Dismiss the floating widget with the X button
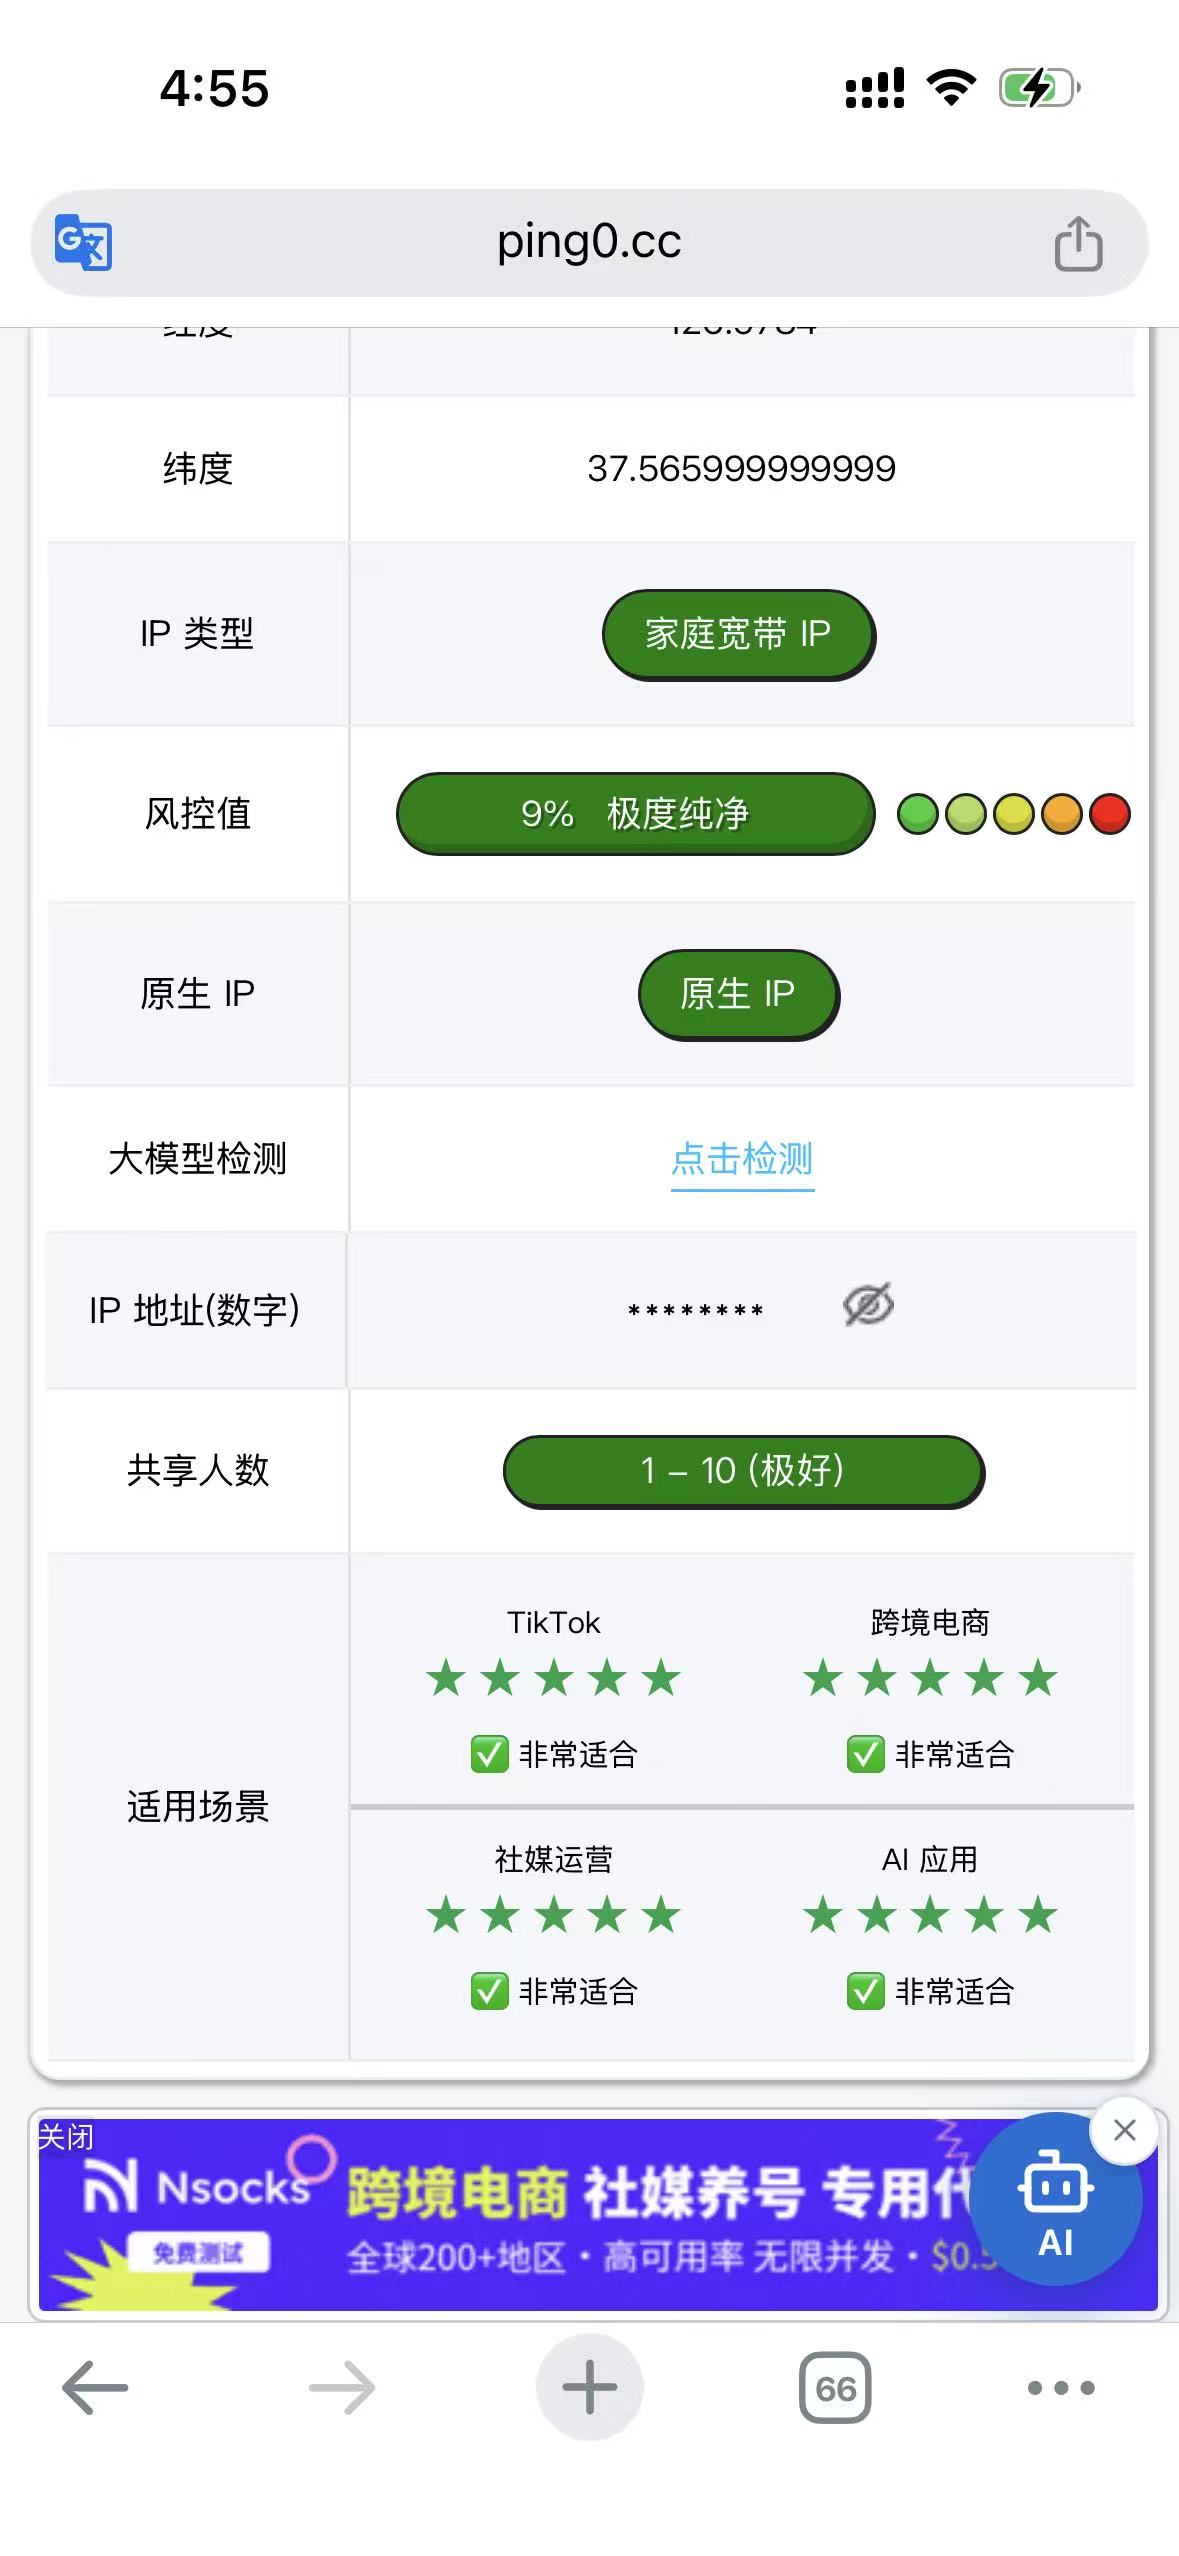 coord(1125,2131)
